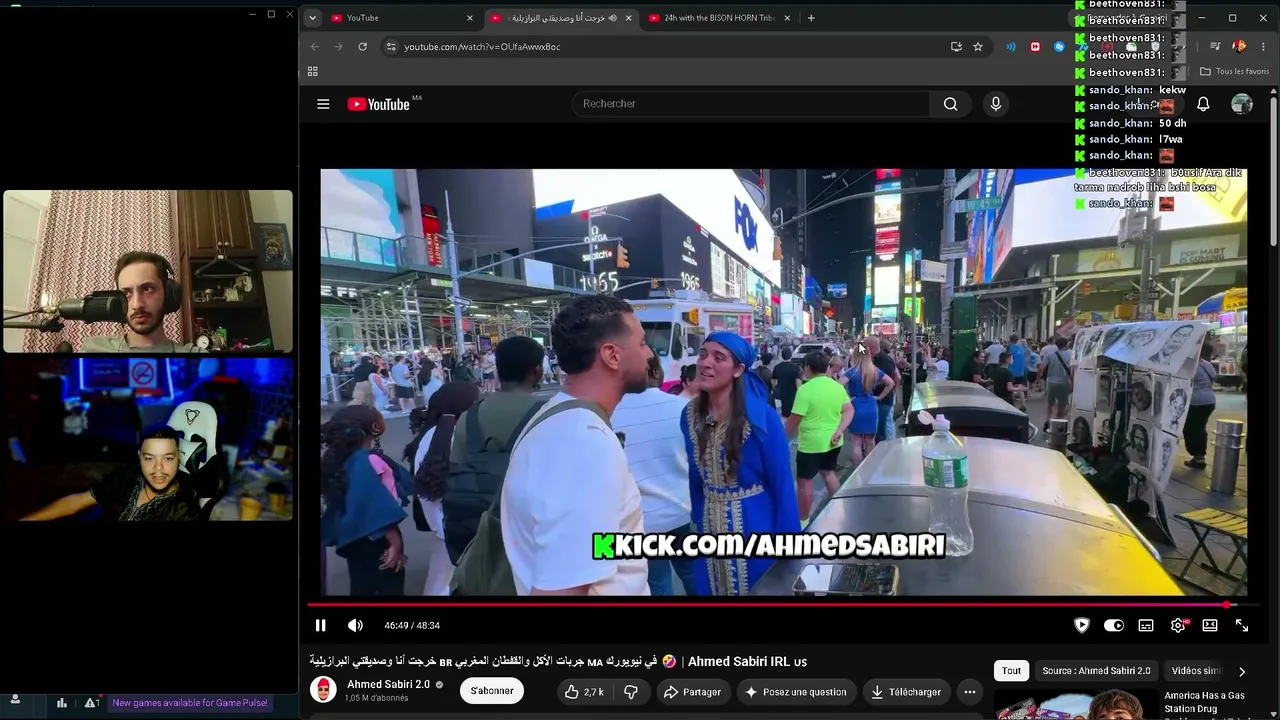Open the New games available for Game Pulse notice
1280x720 pixels.
[190, 703]
